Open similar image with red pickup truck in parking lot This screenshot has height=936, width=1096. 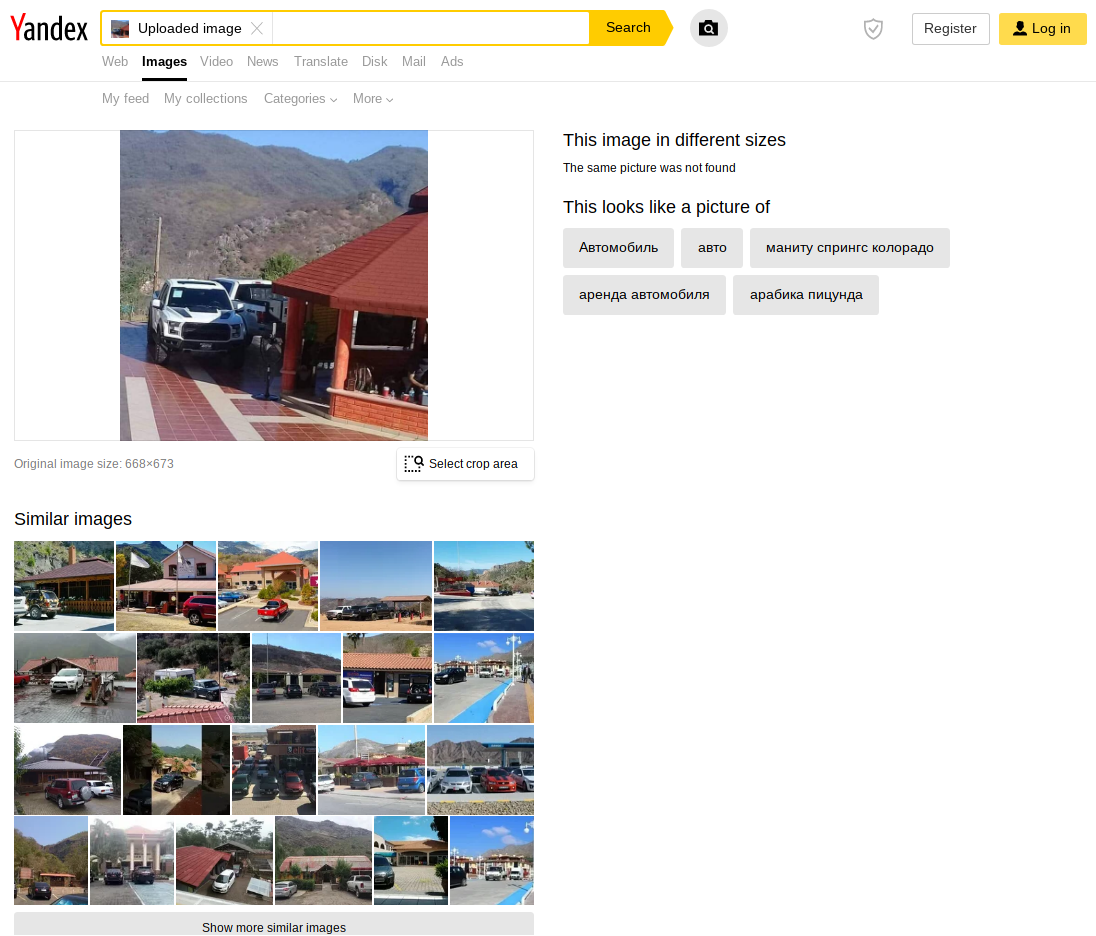[268, 586]
